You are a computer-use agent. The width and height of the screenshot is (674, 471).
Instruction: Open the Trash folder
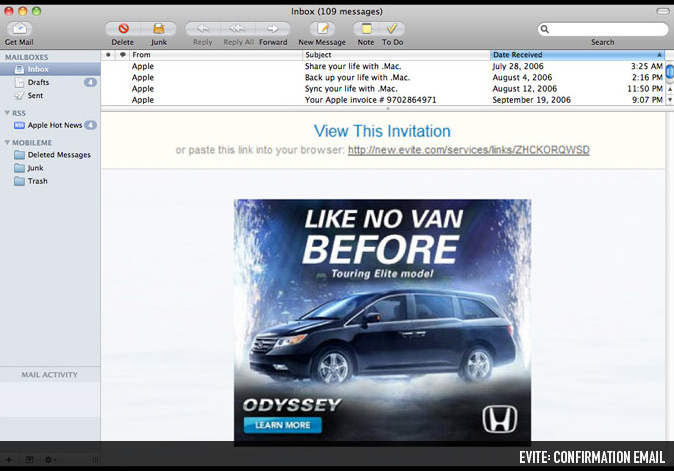point(50,181)
